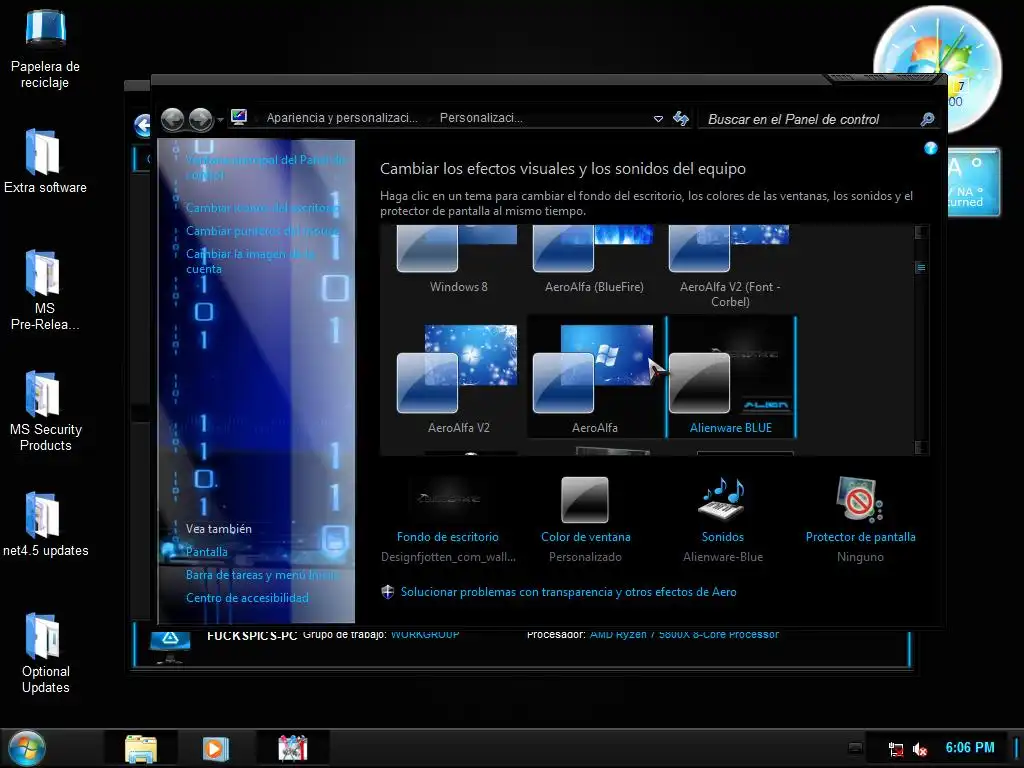The width and height of the screenshot is (1024, 768).
Task: Click the back arrow of the background window
Action: (142, 125)
